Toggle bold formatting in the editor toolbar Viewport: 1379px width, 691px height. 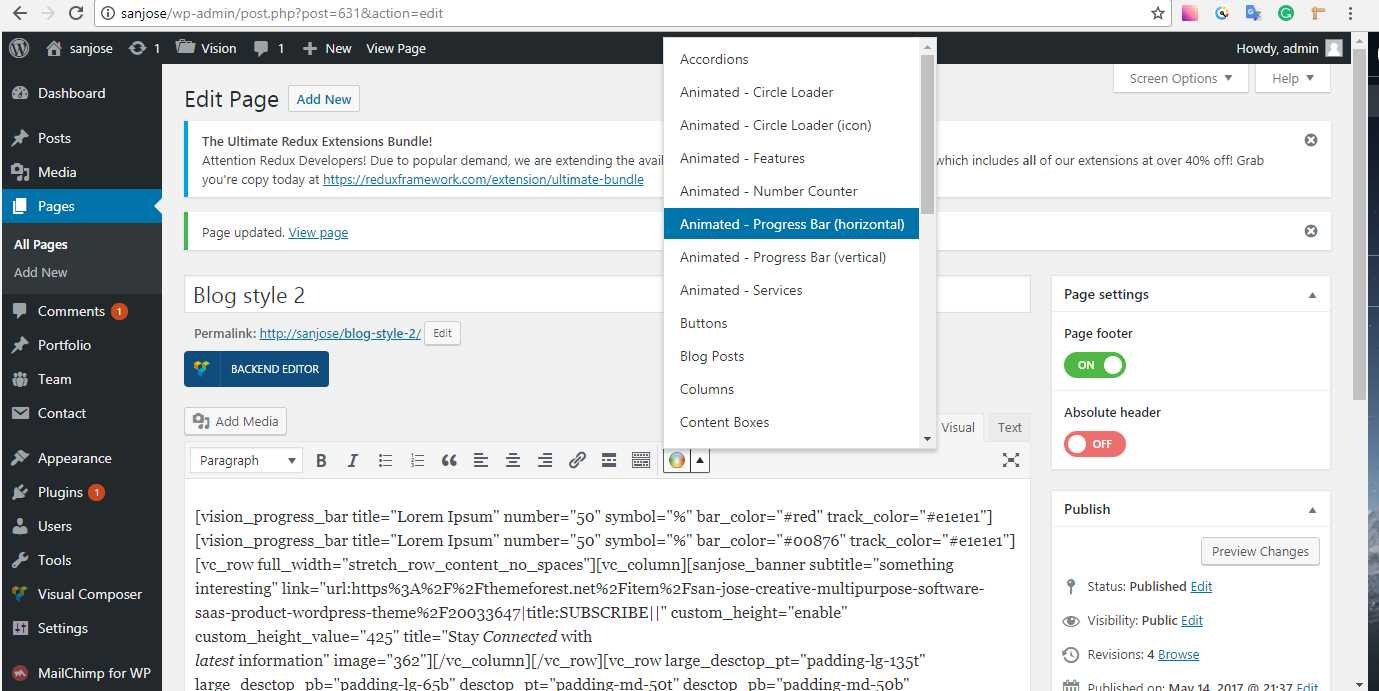[x=321, y=460]
